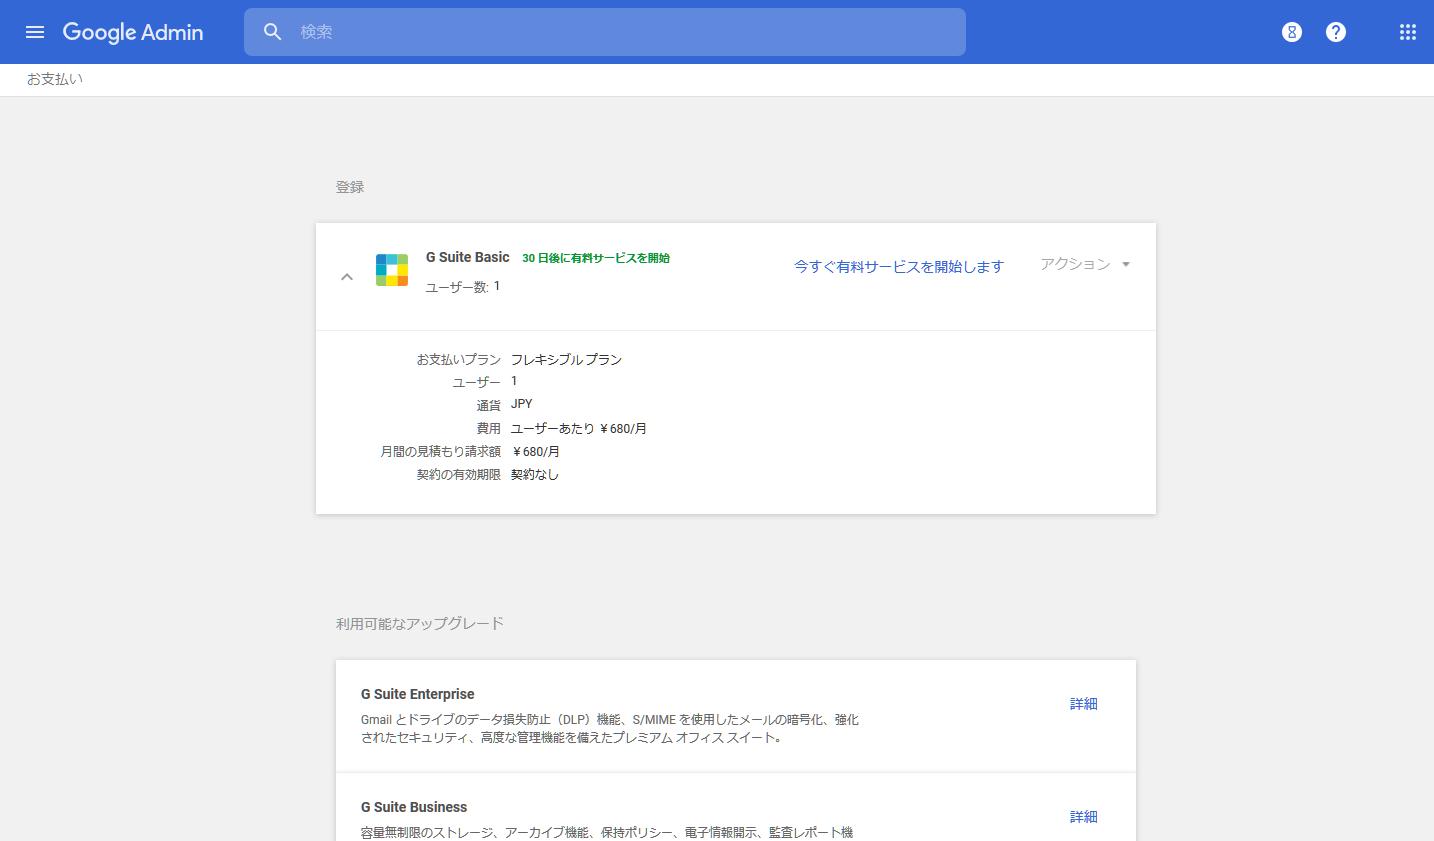Click the 登録 section label

(x=350, y=187)
